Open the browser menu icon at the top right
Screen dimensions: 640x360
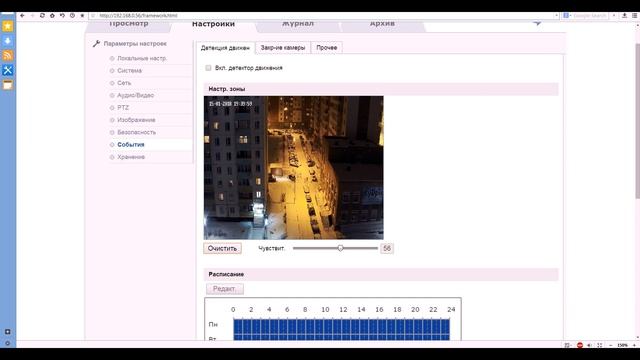tap(635, 16)
